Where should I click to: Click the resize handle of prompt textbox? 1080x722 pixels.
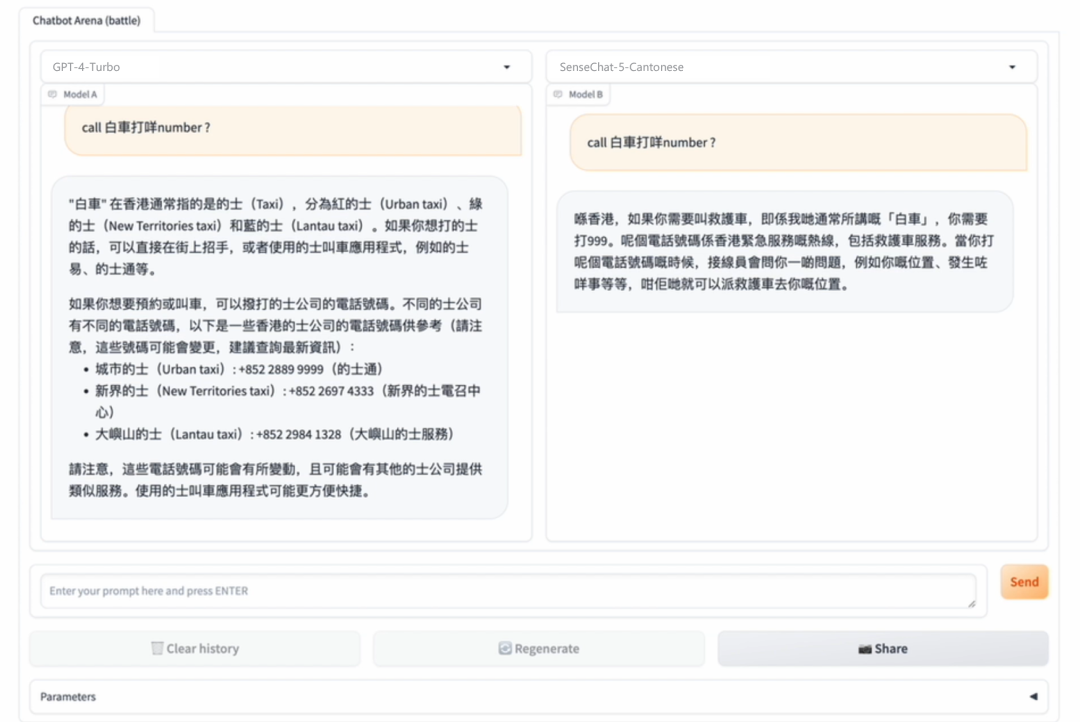tap(970, 603)
